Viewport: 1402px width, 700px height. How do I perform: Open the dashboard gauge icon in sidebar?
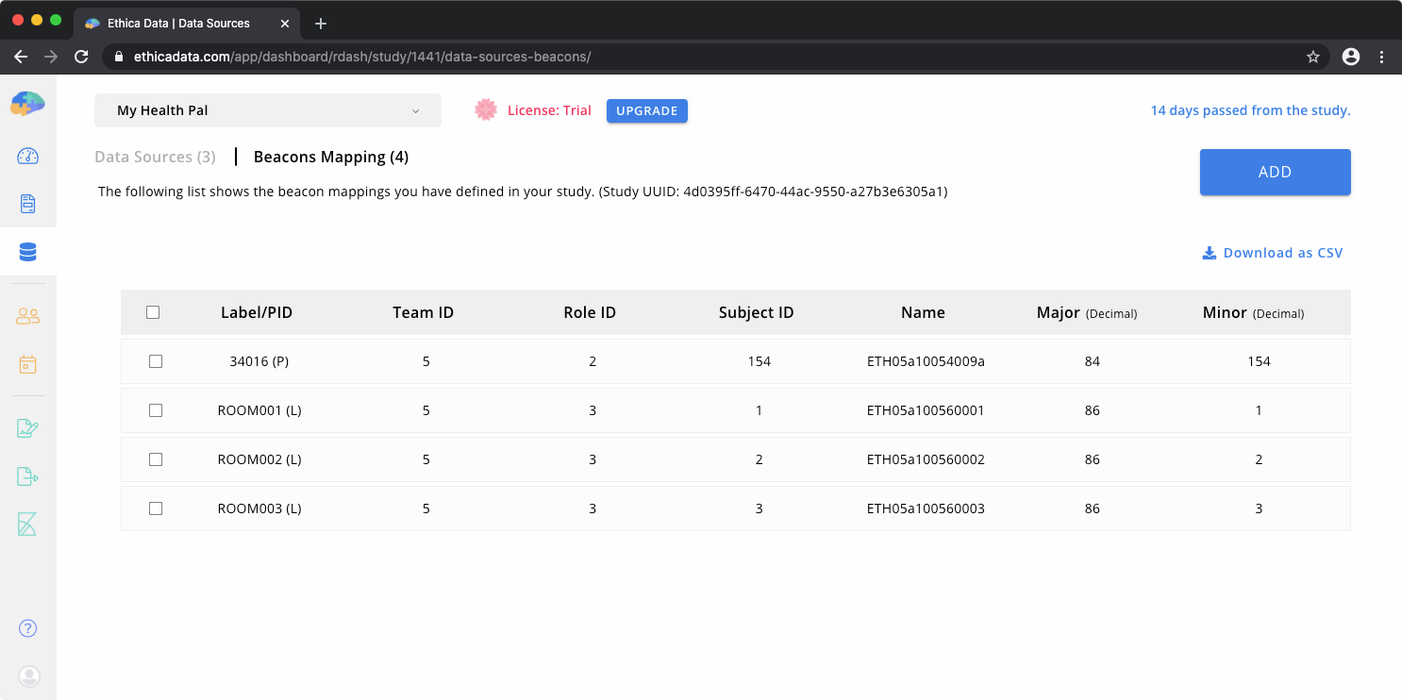click(28, 156)
